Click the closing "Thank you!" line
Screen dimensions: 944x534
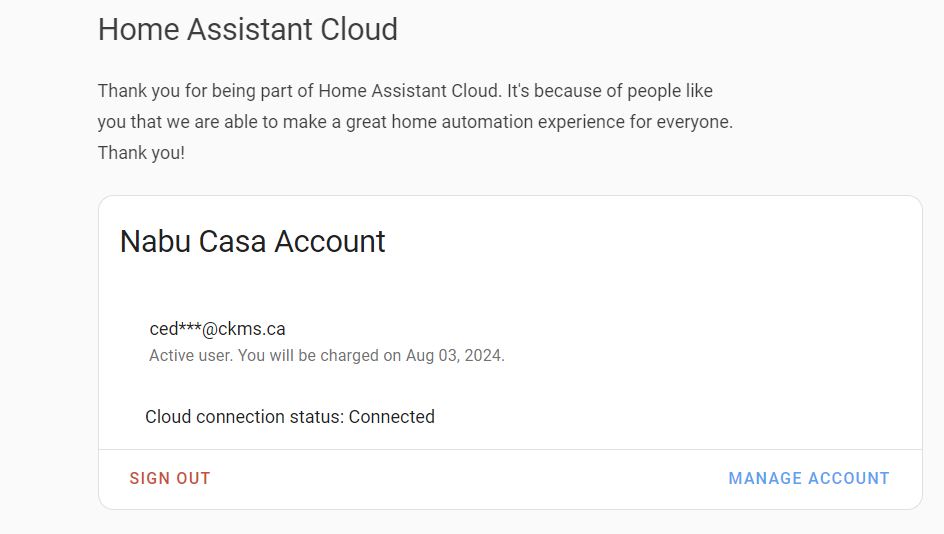[141, 154]
